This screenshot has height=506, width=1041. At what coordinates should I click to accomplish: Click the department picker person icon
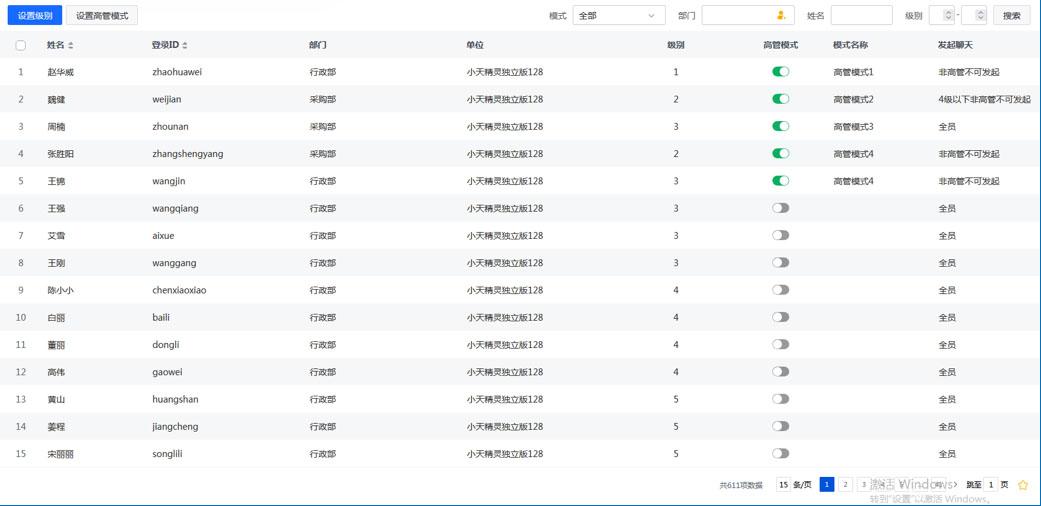coord(781,16)
